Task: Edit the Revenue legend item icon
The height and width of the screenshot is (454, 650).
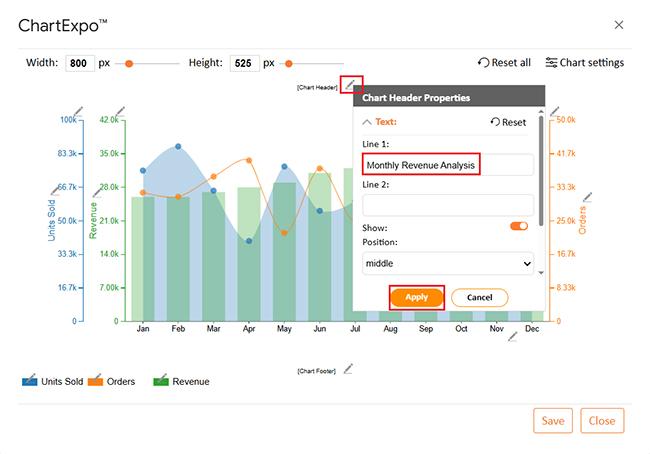Action: pos(161,380)
